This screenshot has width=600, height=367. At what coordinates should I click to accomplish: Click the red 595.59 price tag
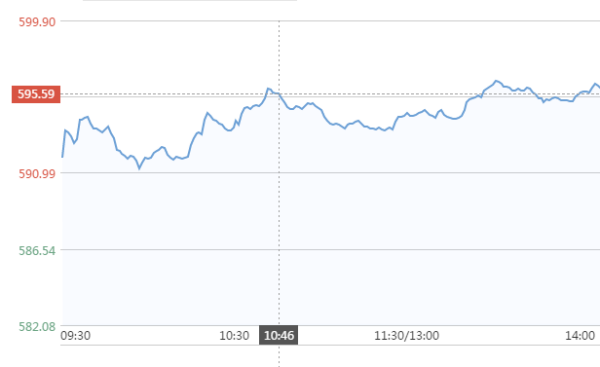pos(36,94)
